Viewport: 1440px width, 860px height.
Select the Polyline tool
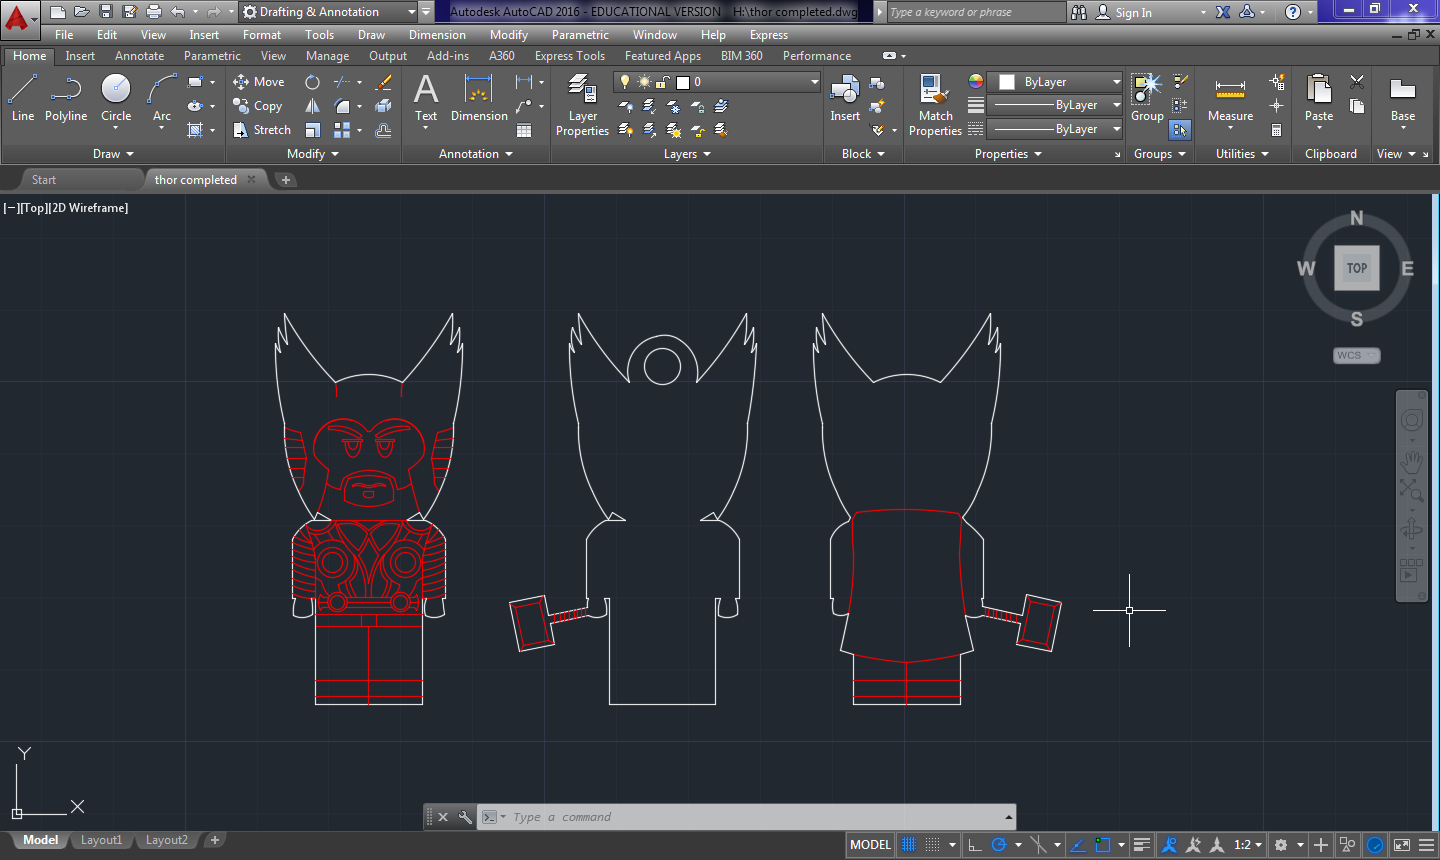[x=66, y=98]
